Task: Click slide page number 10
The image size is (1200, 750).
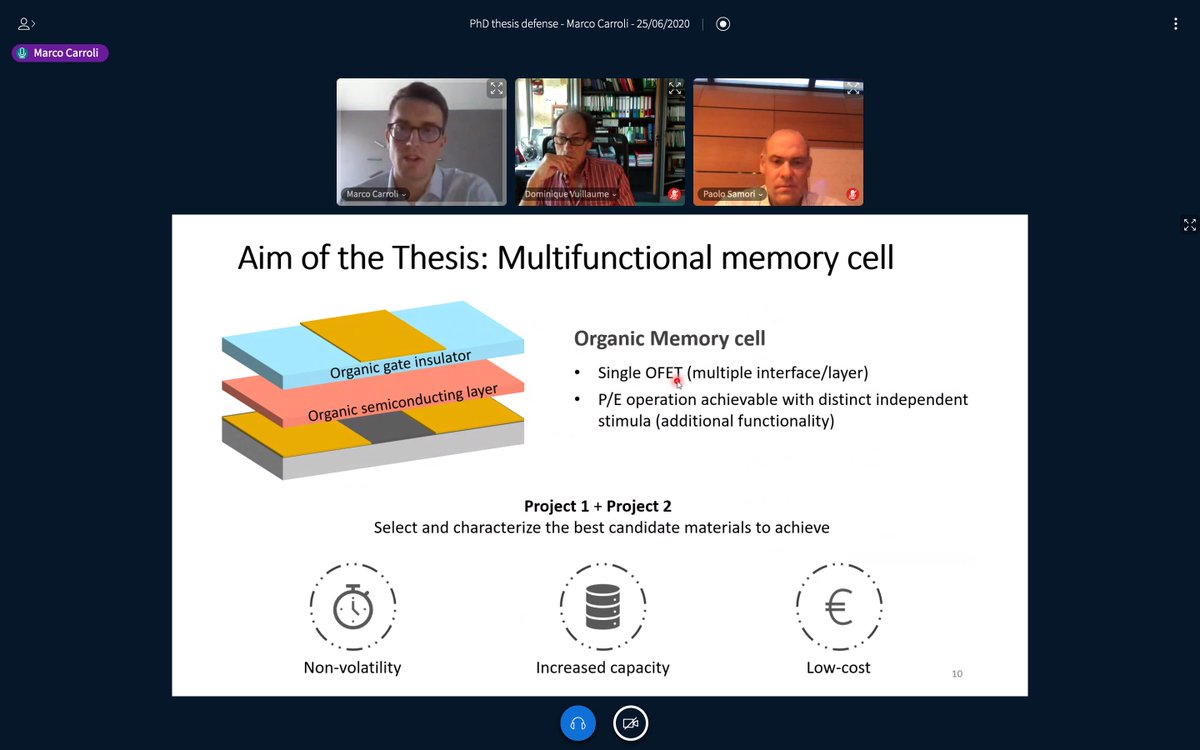Action: point(956,674)
